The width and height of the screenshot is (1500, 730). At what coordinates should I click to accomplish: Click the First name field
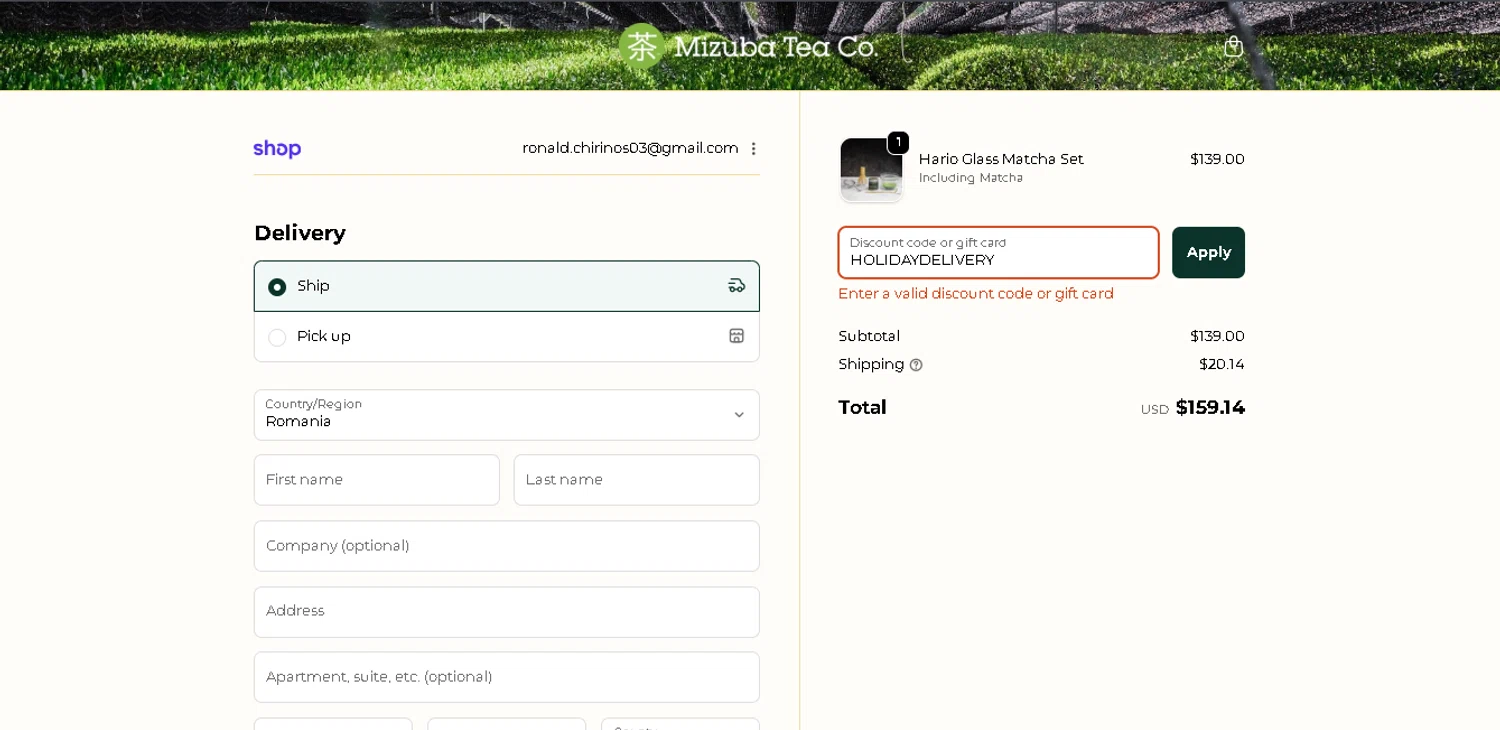pyautogui.click(x=377, y=480)
